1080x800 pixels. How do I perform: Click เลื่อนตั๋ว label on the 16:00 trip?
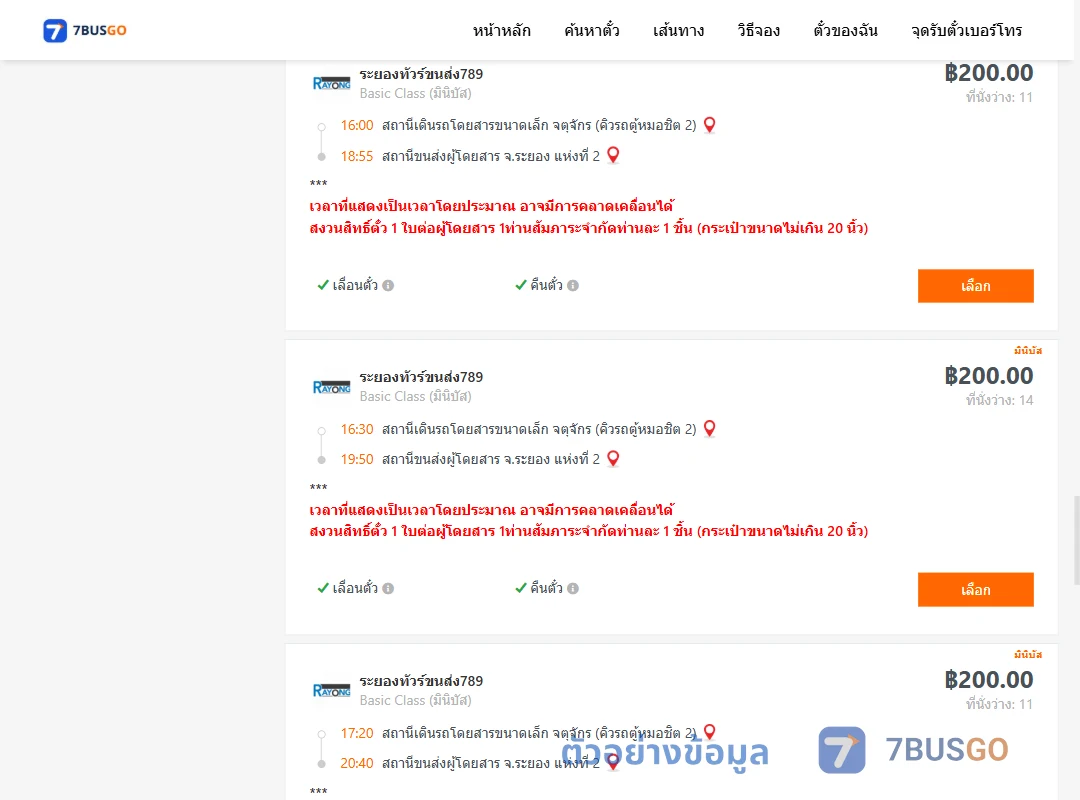pyautogui.click(x=355, y=285)
